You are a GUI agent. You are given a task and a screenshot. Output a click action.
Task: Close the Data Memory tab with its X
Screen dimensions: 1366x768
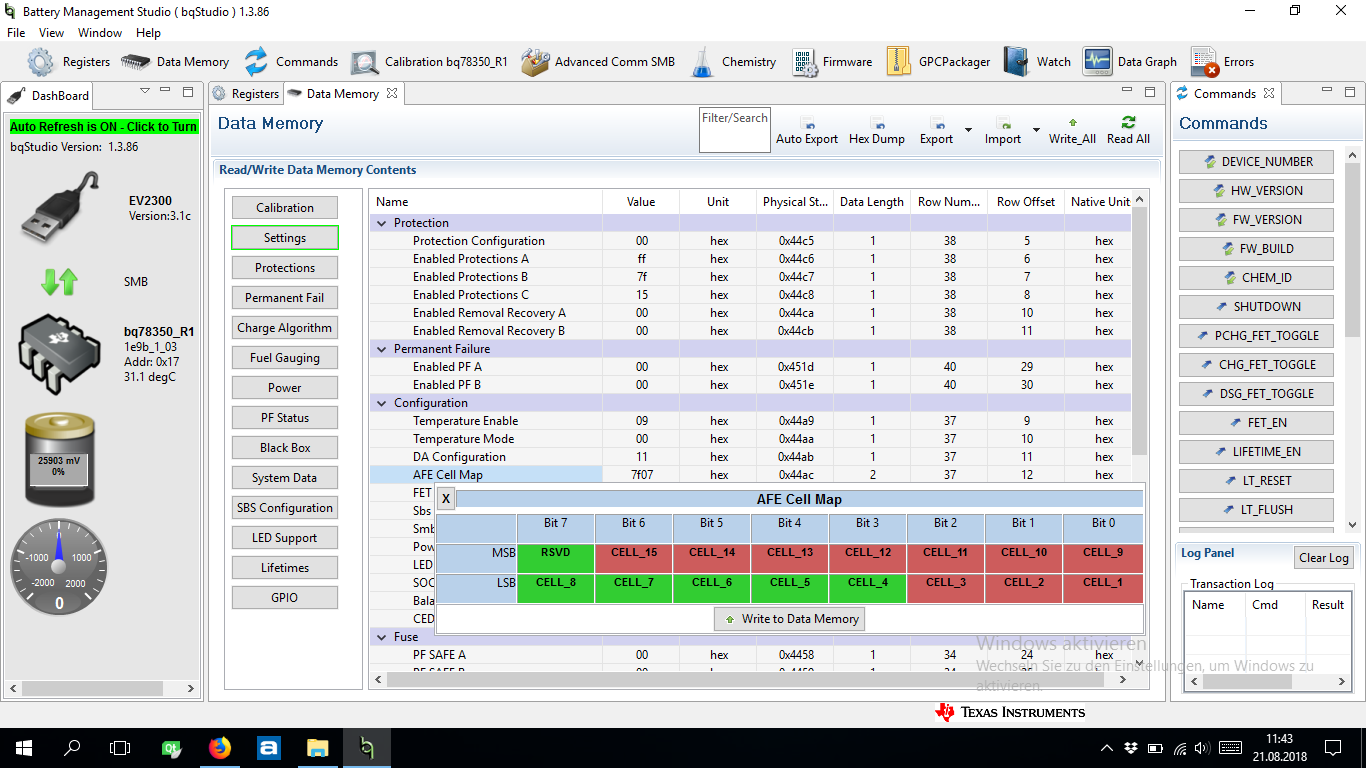pyautogui.click(x=392, y=94)
